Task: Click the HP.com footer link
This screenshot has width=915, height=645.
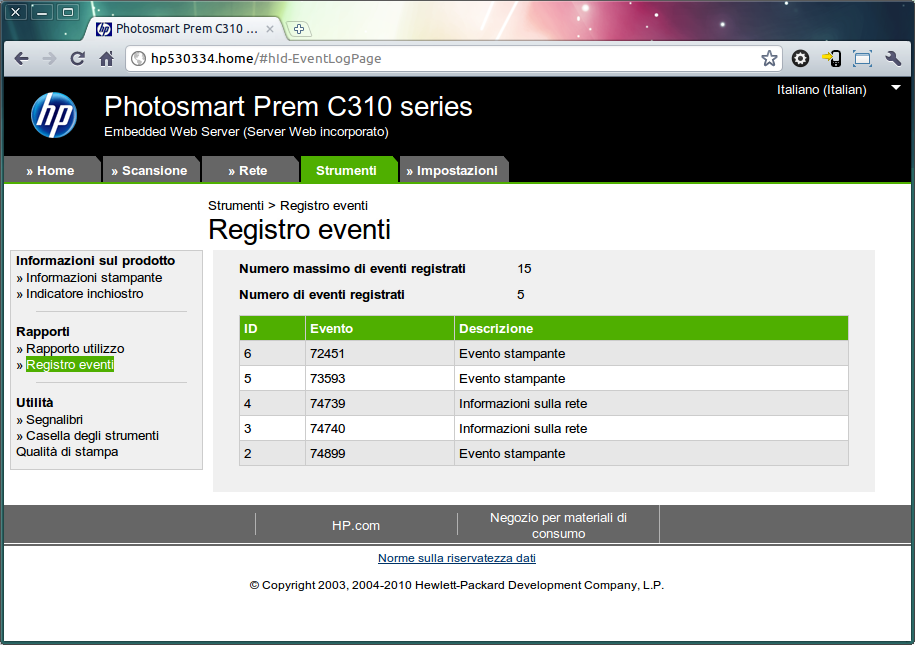Action: tap(356, 525)
